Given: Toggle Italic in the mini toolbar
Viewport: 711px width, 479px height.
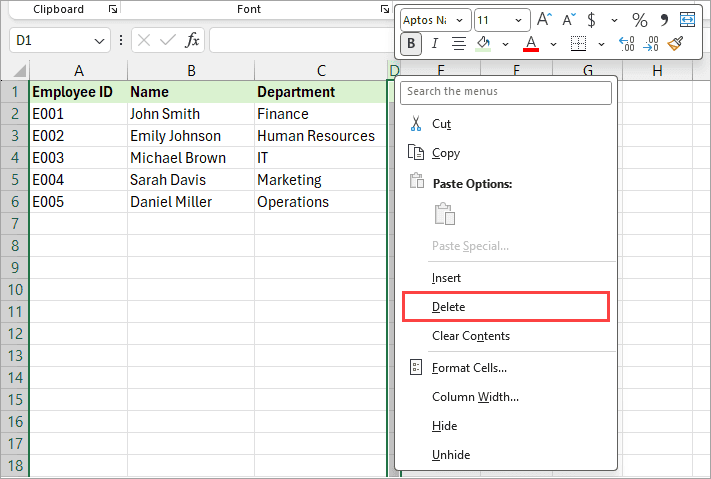Looking at the screenshot, I should 434,44.
